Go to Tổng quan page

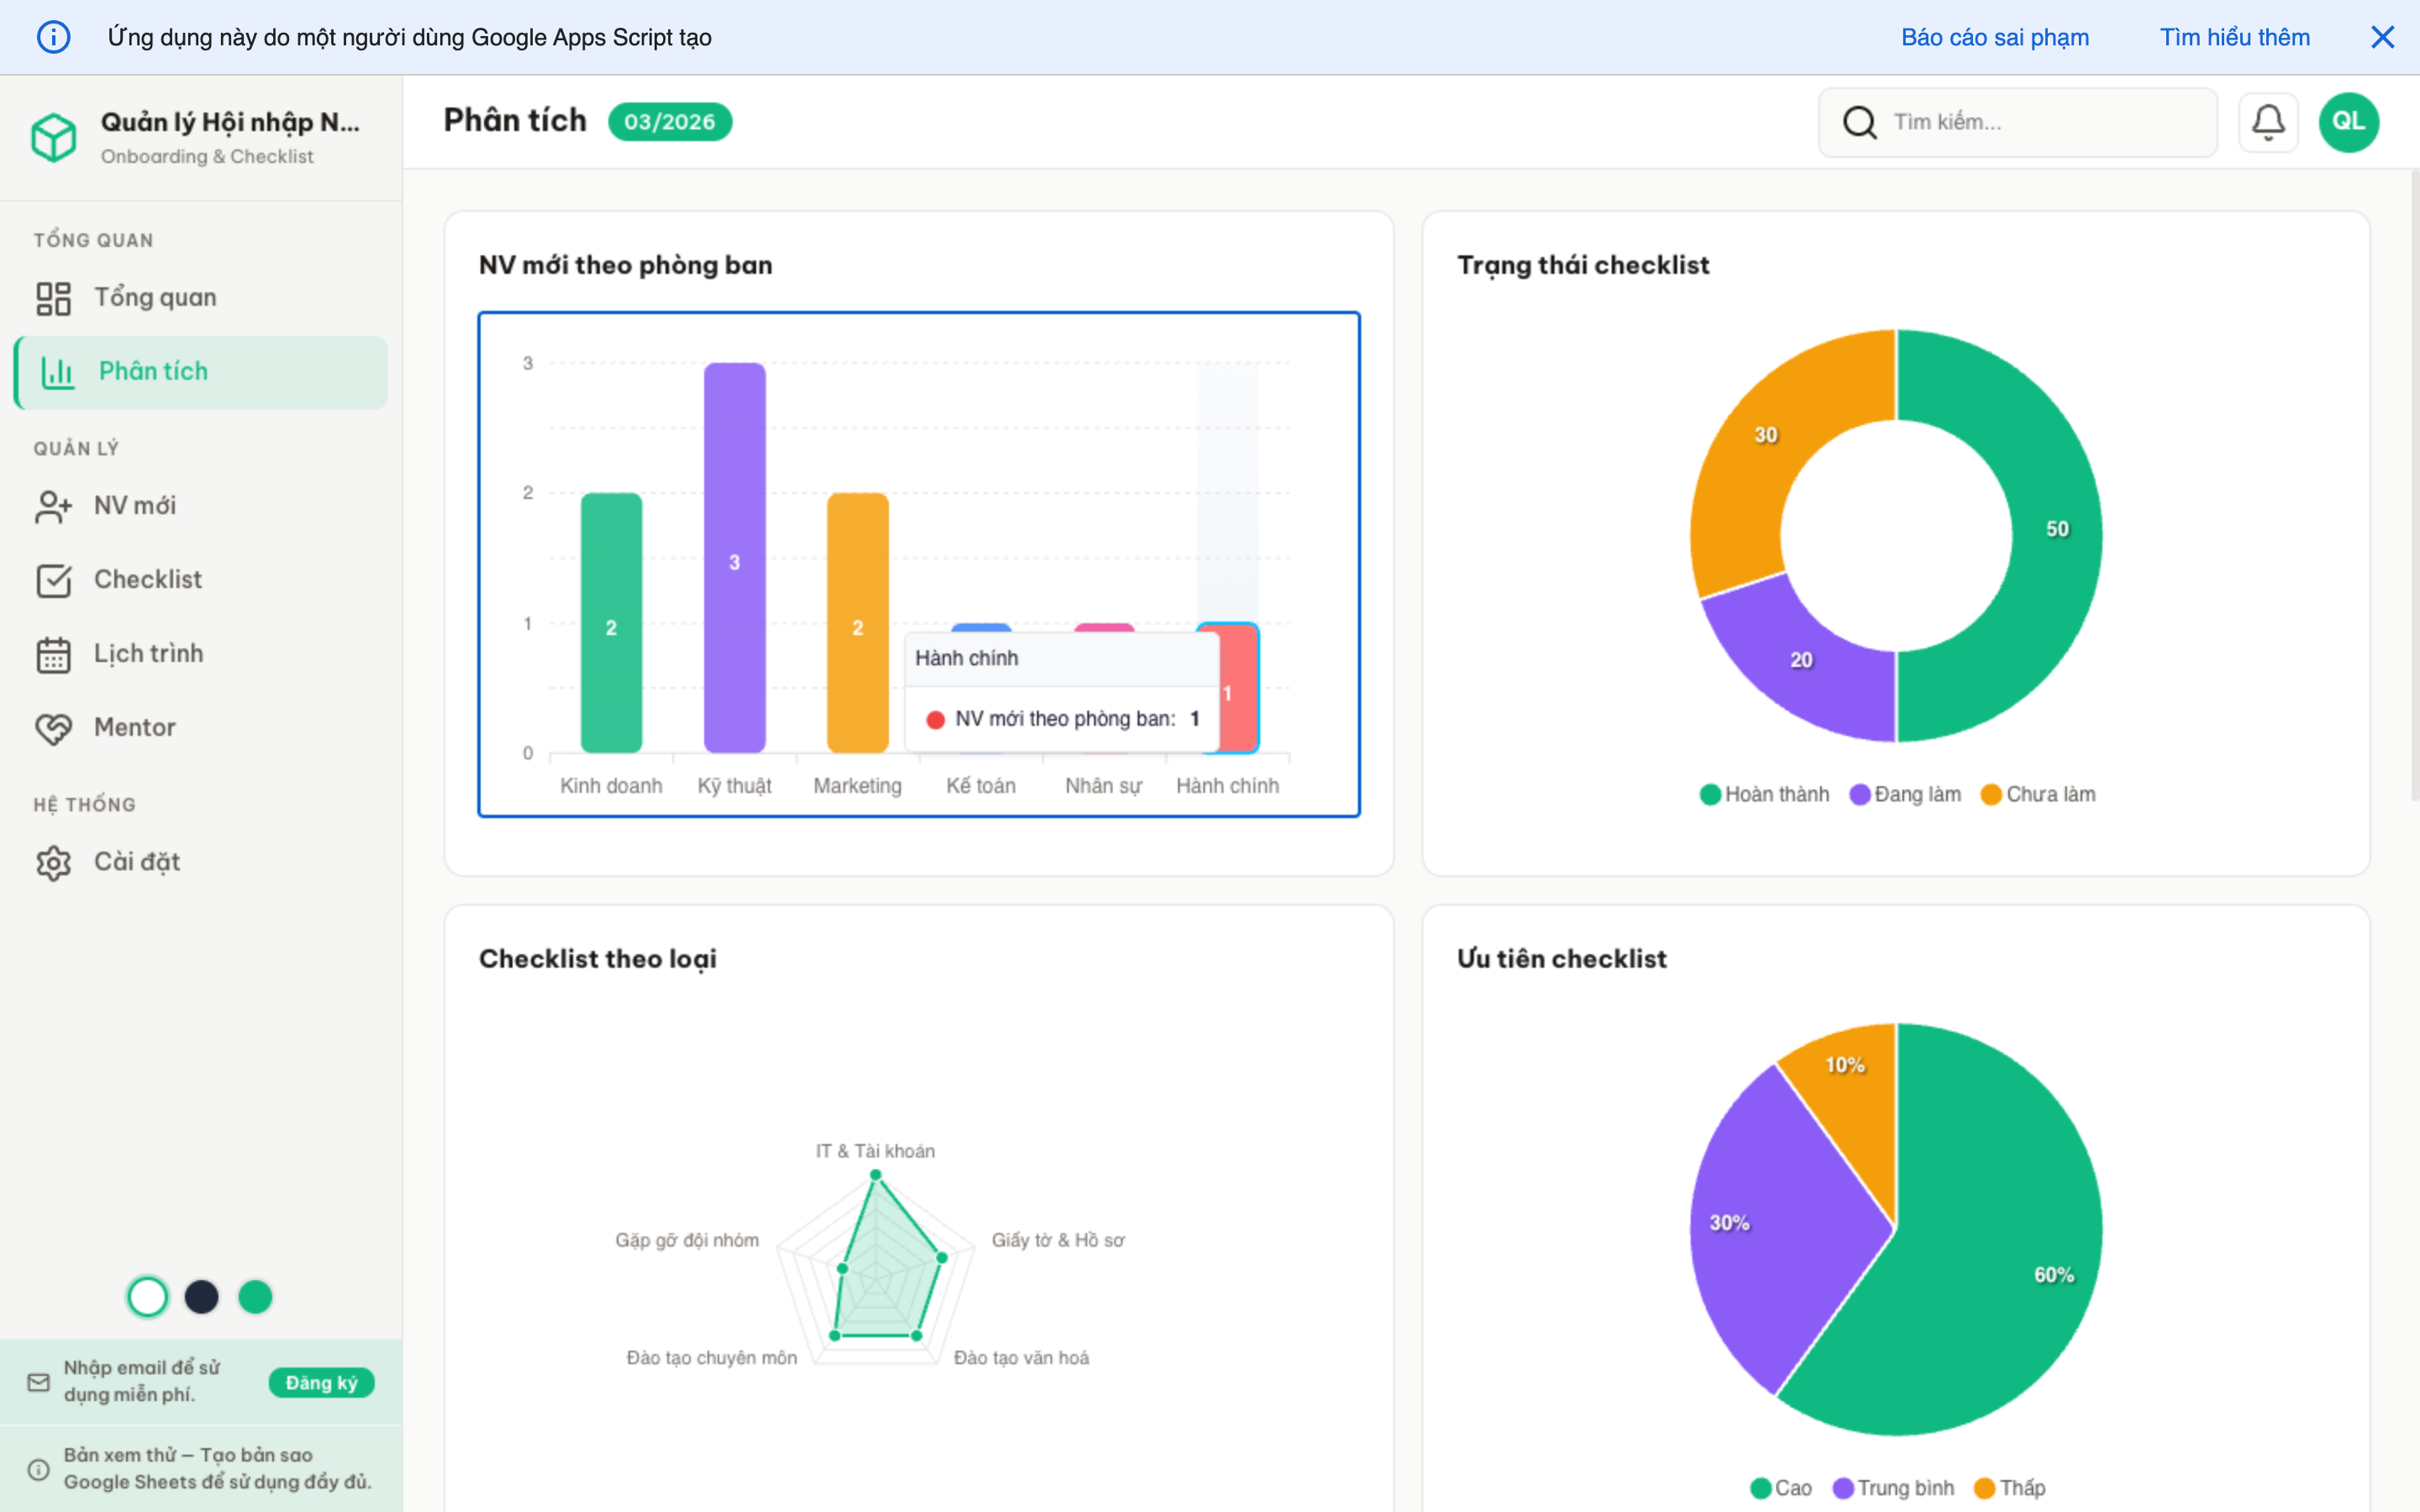(x=155, y=298)
